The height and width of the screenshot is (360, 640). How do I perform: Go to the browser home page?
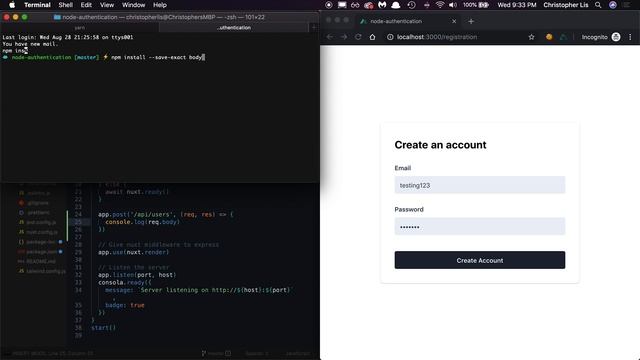click(x=372, y=37)
